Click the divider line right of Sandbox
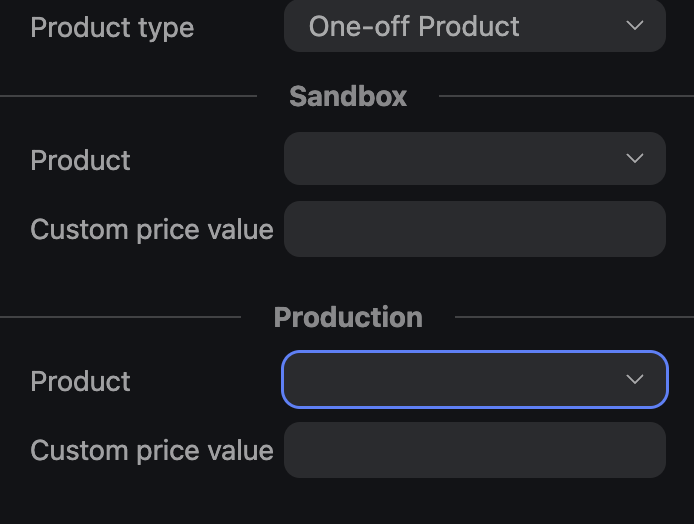Image resolution: width=694 pixels, height=524 pixels. [566, 96]
